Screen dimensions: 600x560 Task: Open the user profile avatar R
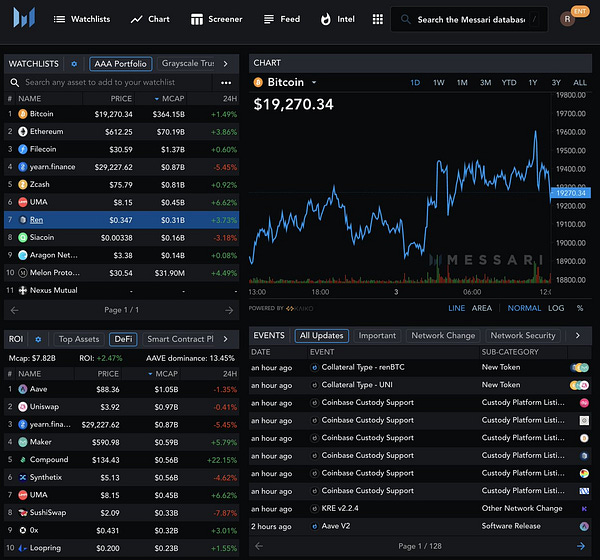click(567, 19)
